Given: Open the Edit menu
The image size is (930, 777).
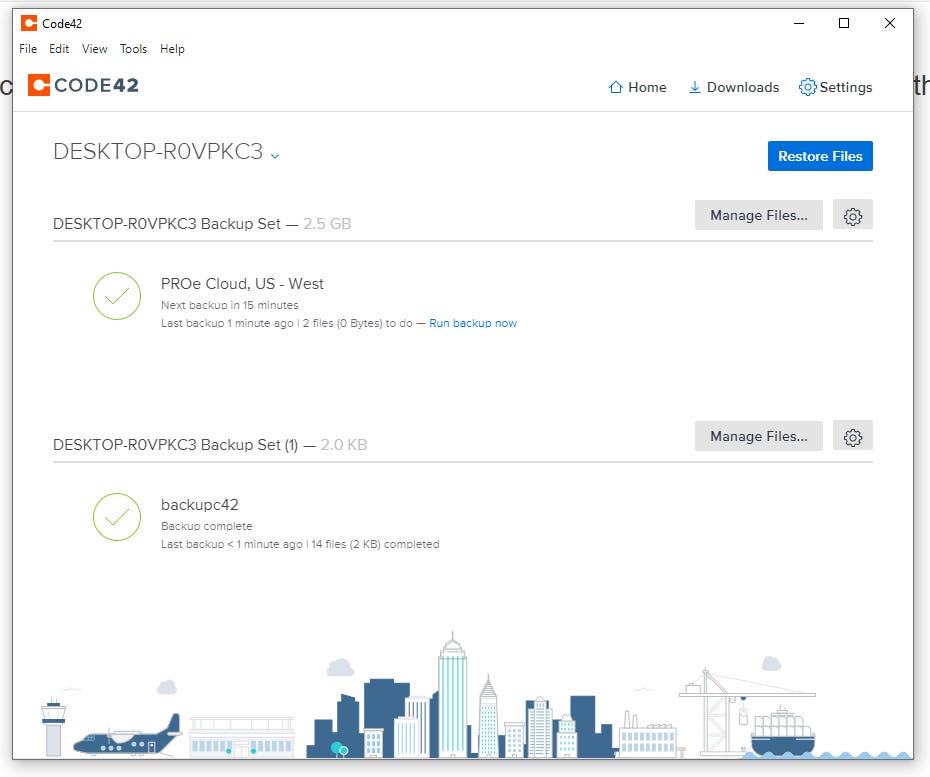Looking at the screenshot, I should coord(59,49).
